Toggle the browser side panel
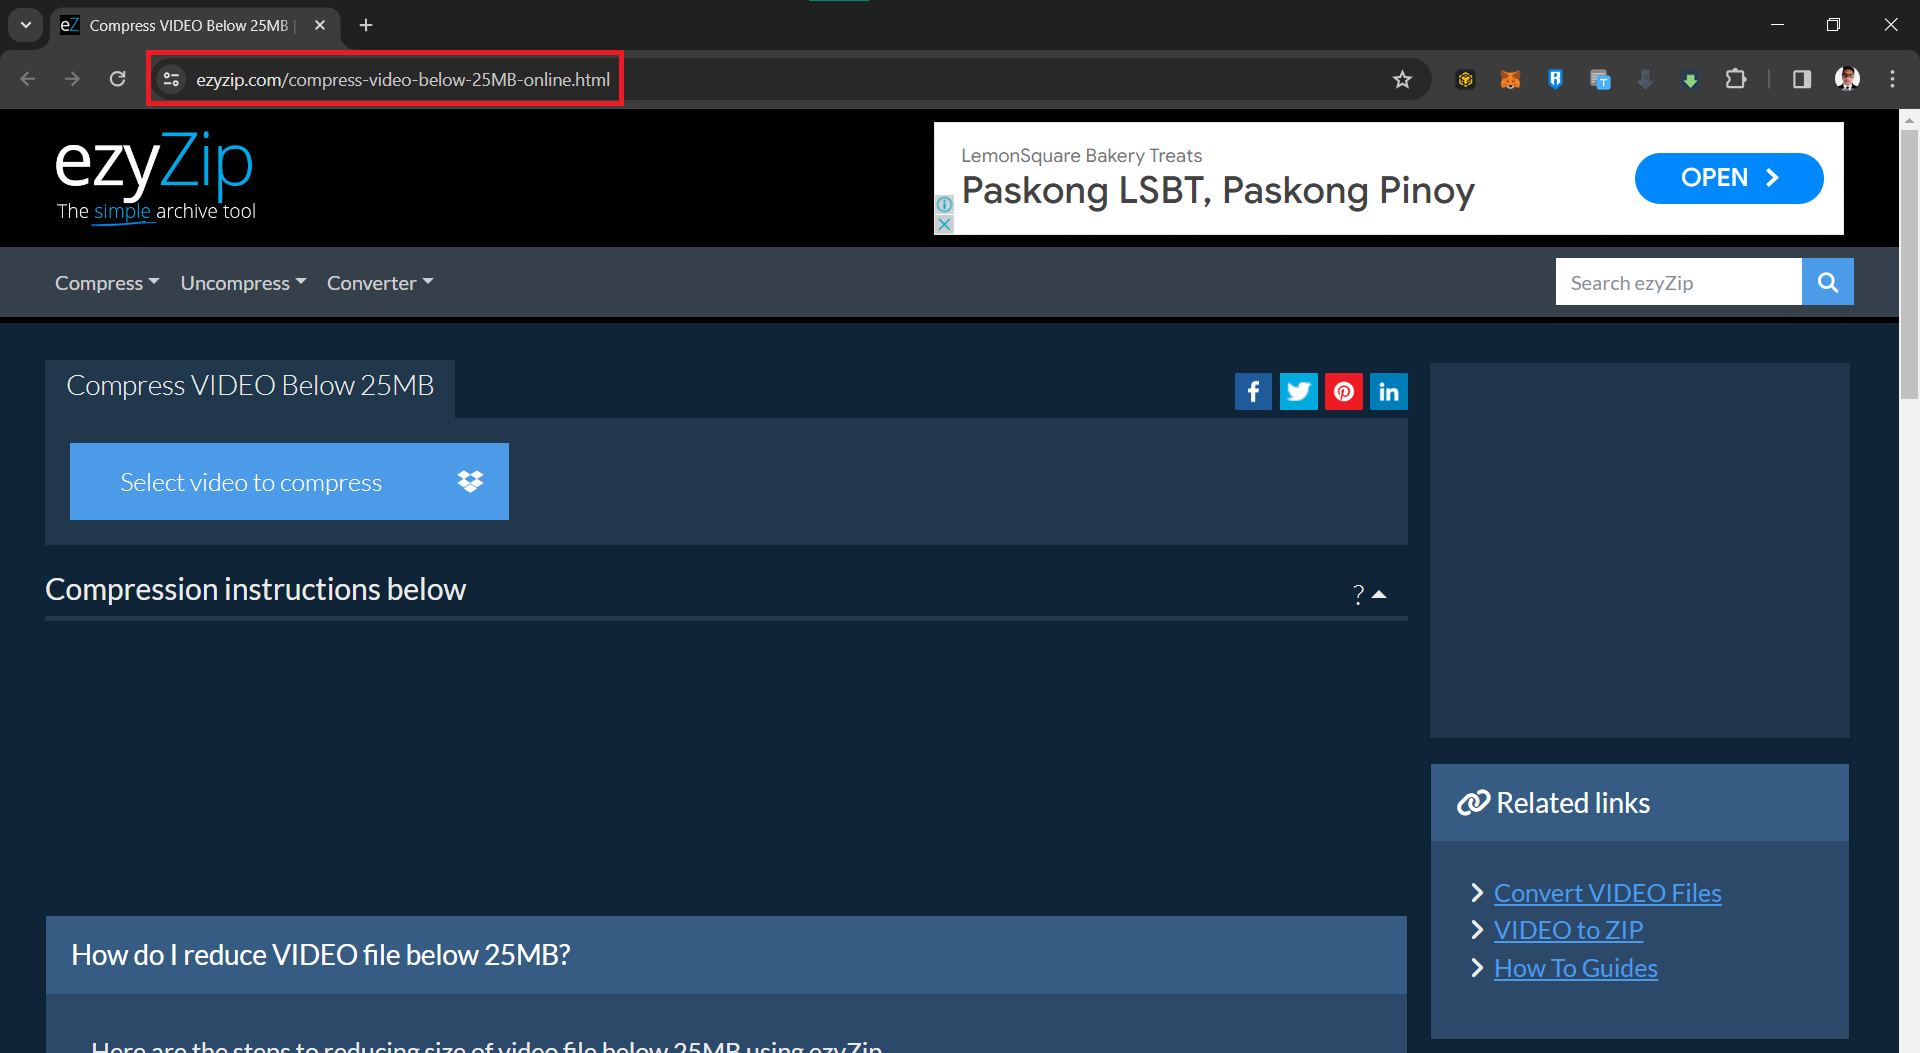1920x1053 pixels. pos(1802,79)
